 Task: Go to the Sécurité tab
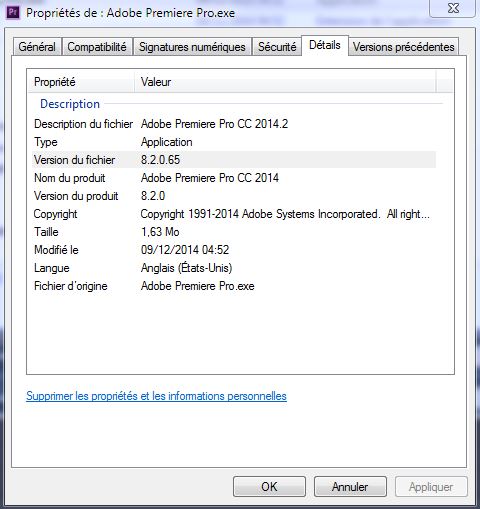[x=277, y=47]
